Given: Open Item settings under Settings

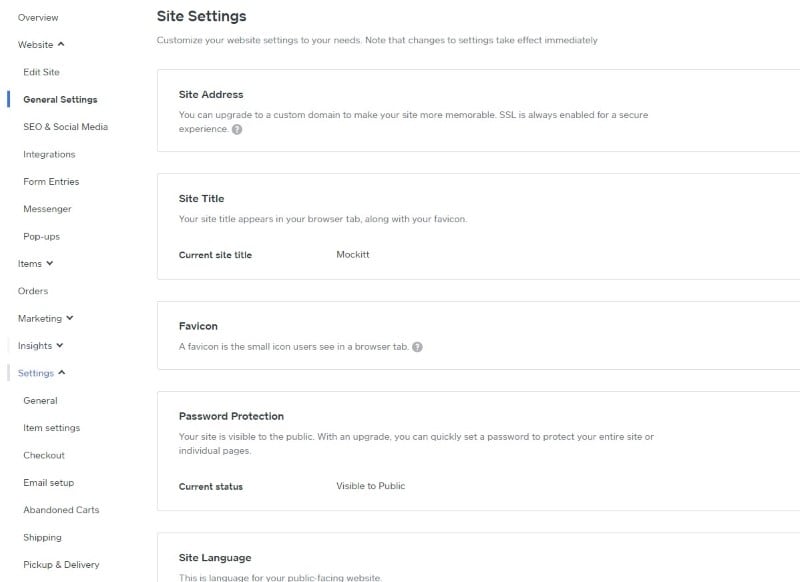Looking at the screenshot, I should (51, 428).
